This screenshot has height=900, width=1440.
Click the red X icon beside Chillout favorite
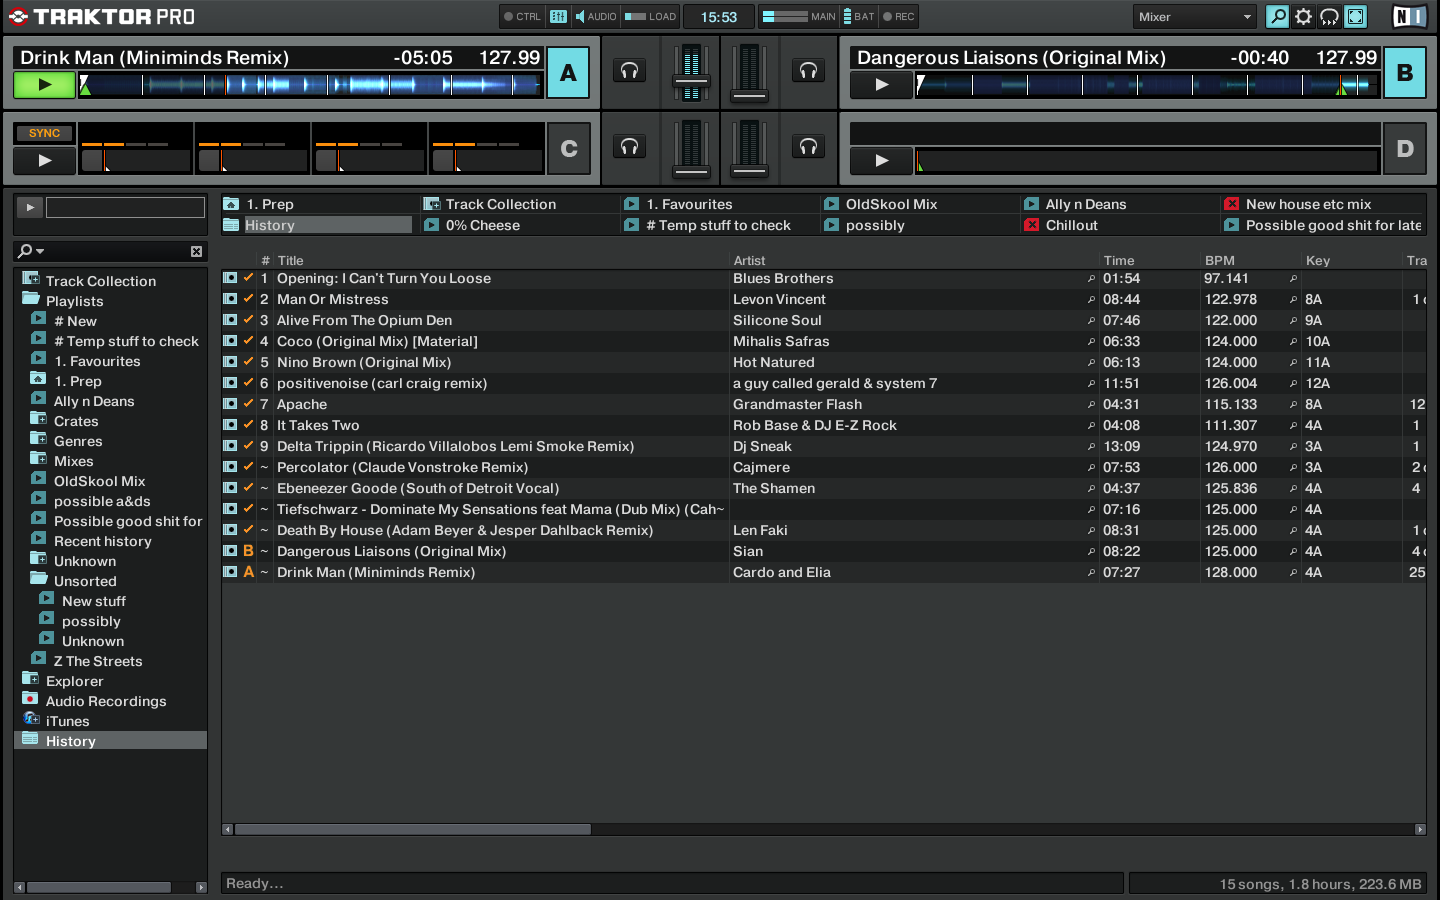click(x=1031, y=225)
